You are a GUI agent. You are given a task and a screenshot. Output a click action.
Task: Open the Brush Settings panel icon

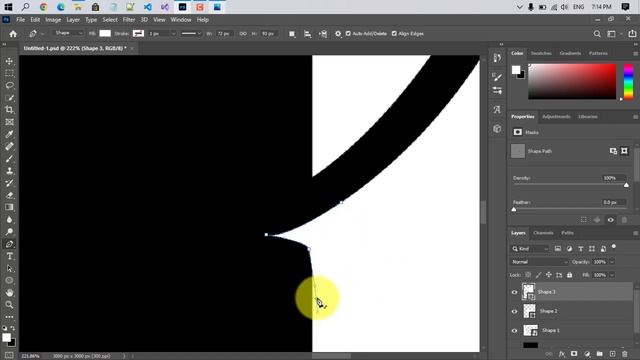tap(497, 77)
